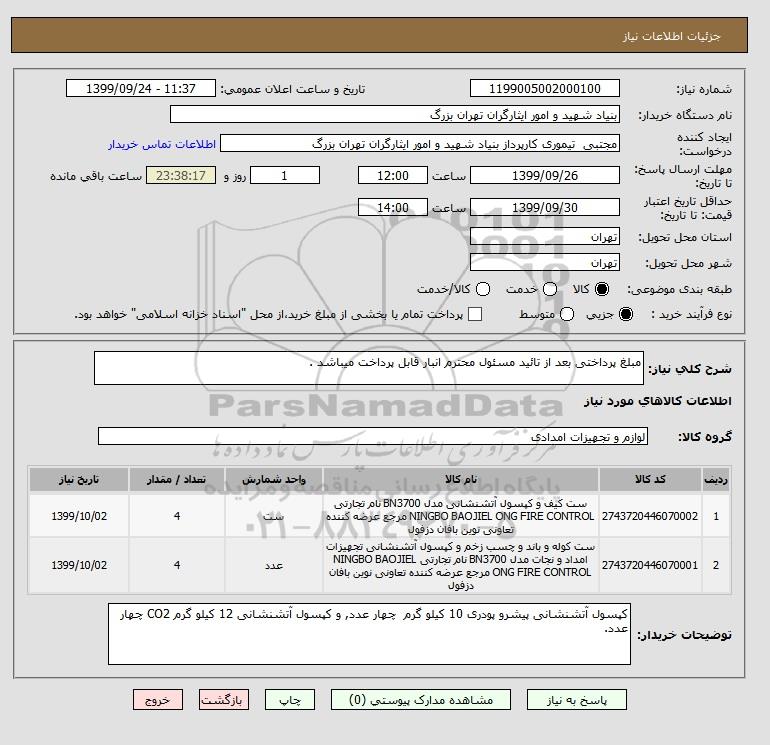Click the ست کیف و کپسول product name cell
The width and height of the screenshot is (770, 745).
tap(461, 516)
